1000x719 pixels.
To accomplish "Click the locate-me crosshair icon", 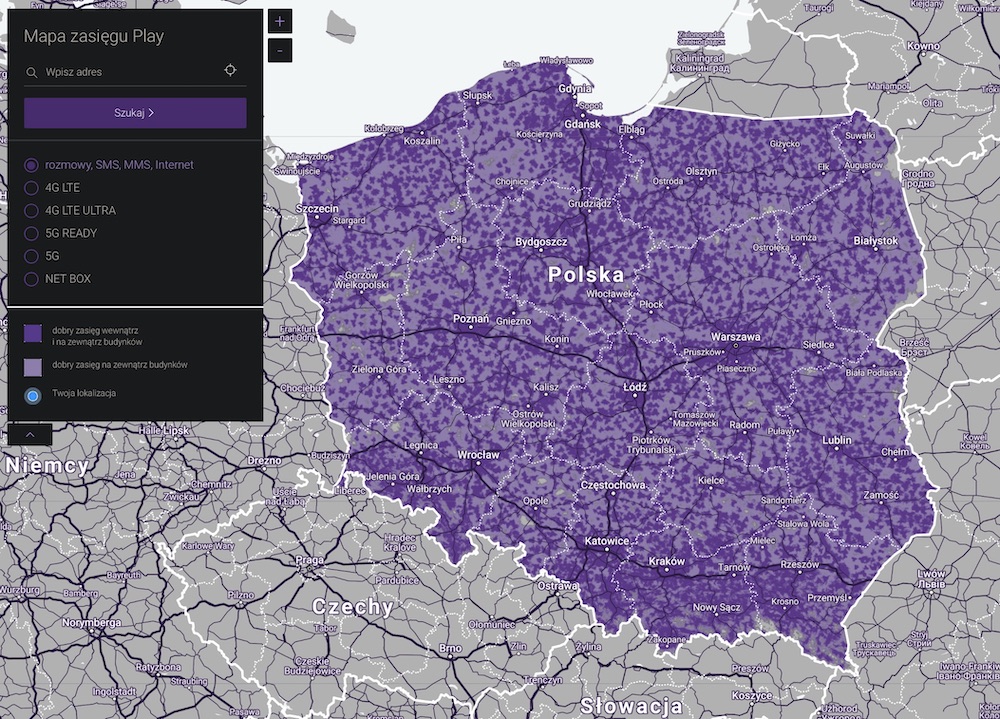I will click(230, 70).
